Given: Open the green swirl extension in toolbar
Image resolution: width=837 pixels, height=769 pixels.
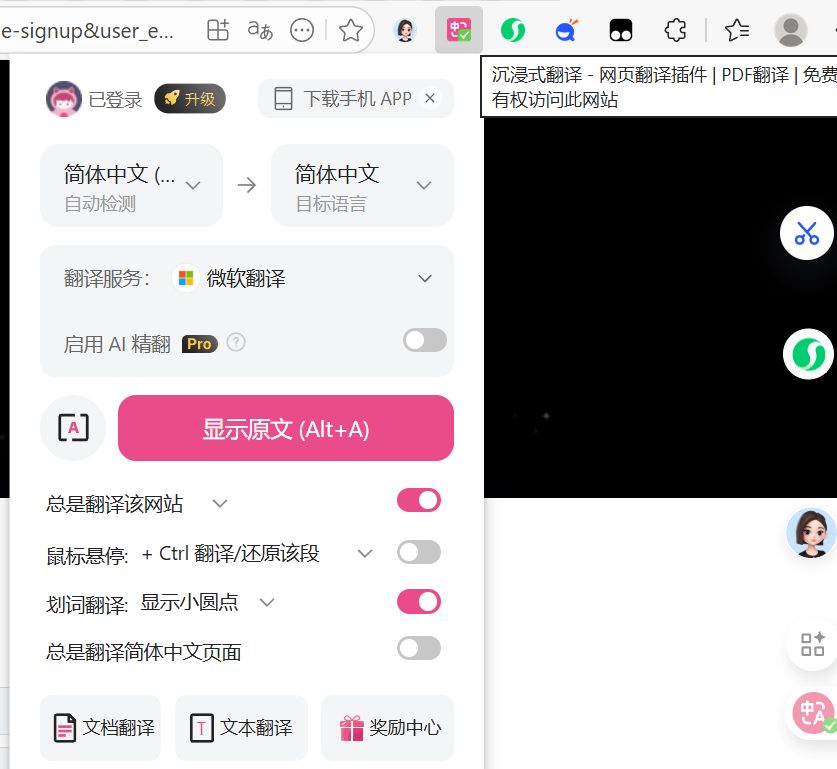Looking at the screenshot, I should click(513, 30).
